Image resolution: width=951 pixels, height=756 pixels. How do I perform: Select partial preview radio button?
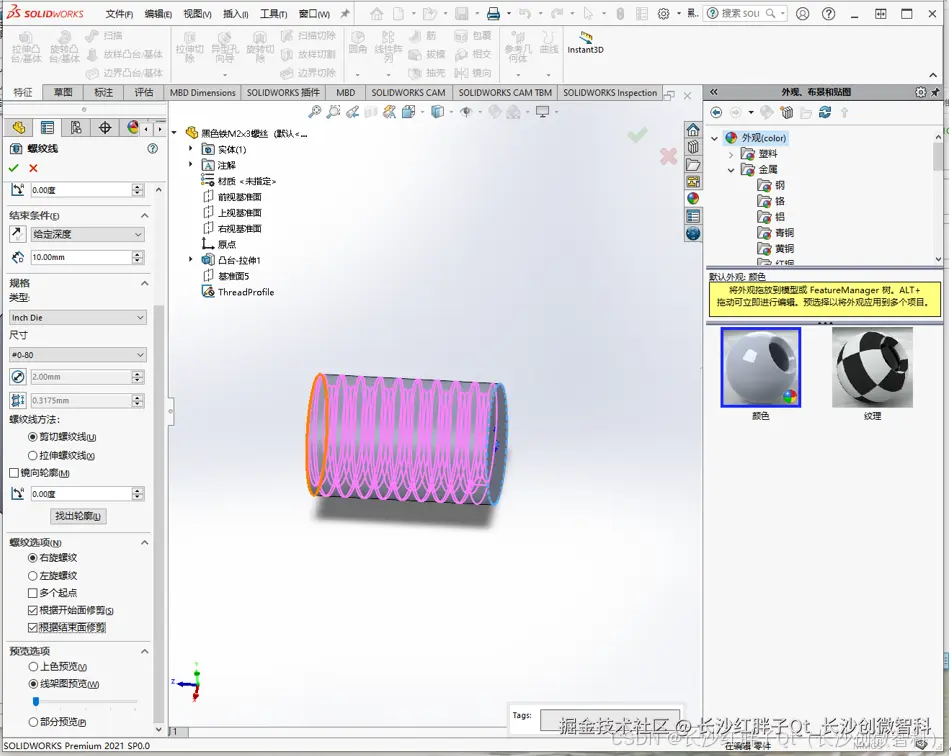pyautogui.click(x=33, y=722)
